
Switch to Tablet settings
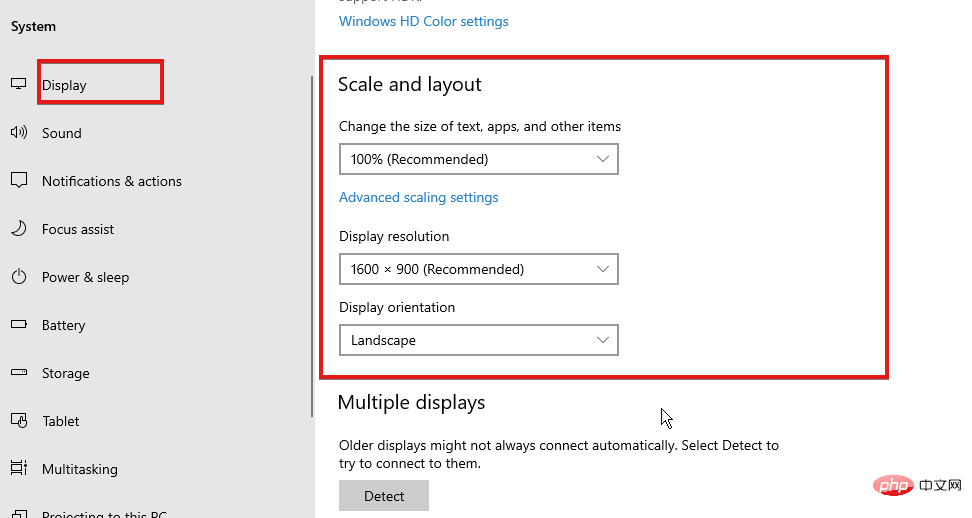60,421
